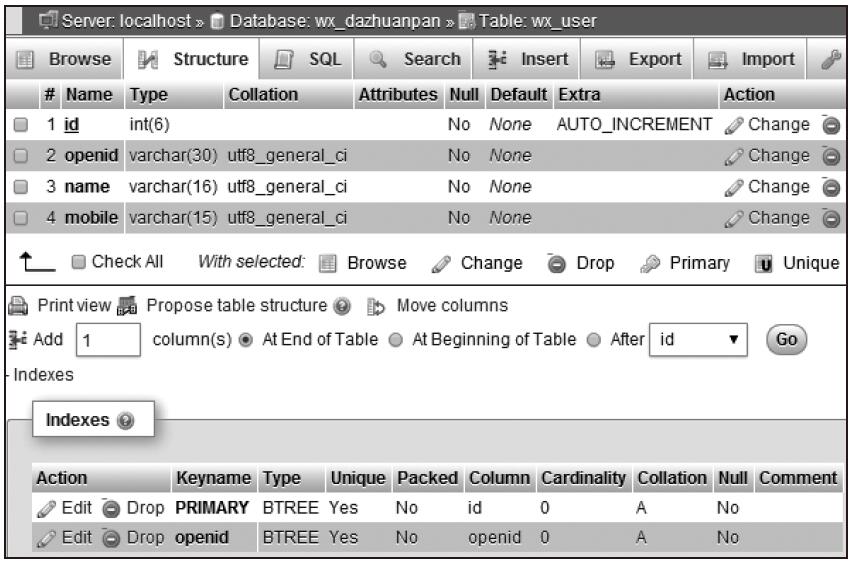Screen dimensions: 855x565
Task: Click the Indexes help question icon
Action: point(125,420)
